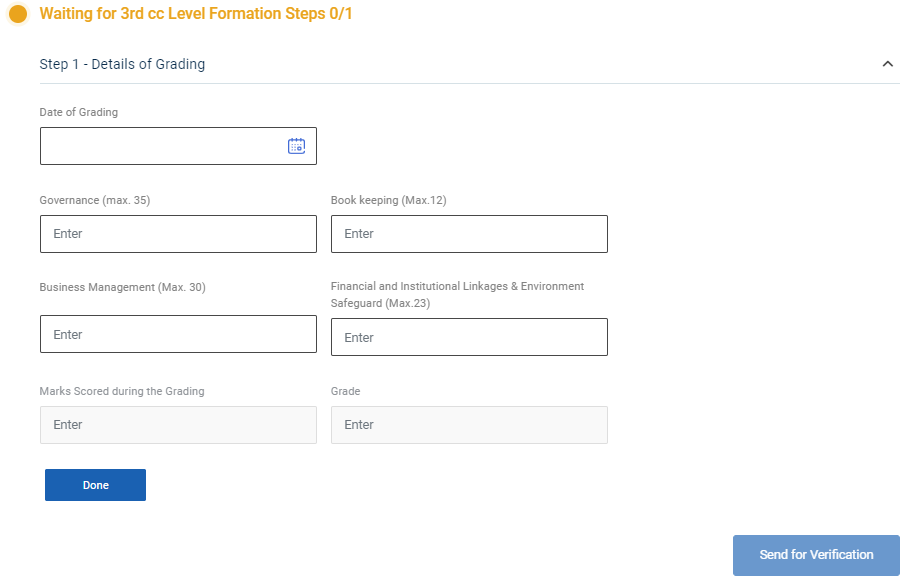
Task: Collapse the Step 1 section chevron
Action: [x=887, y=64]
